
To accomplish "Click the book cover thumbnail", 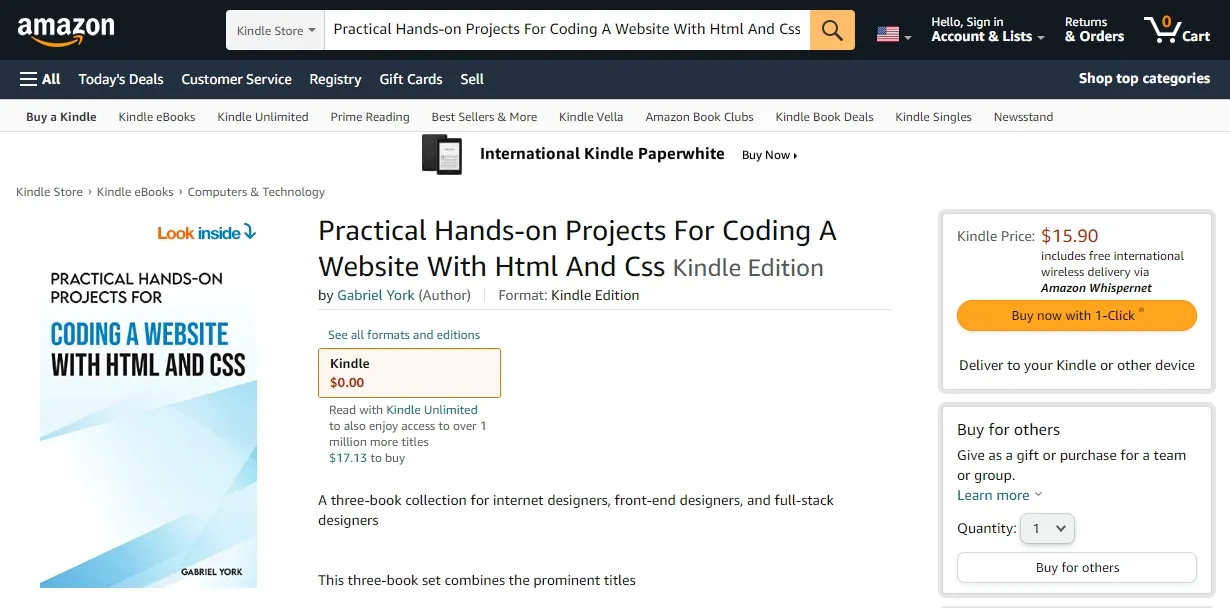I will (148, 420).
